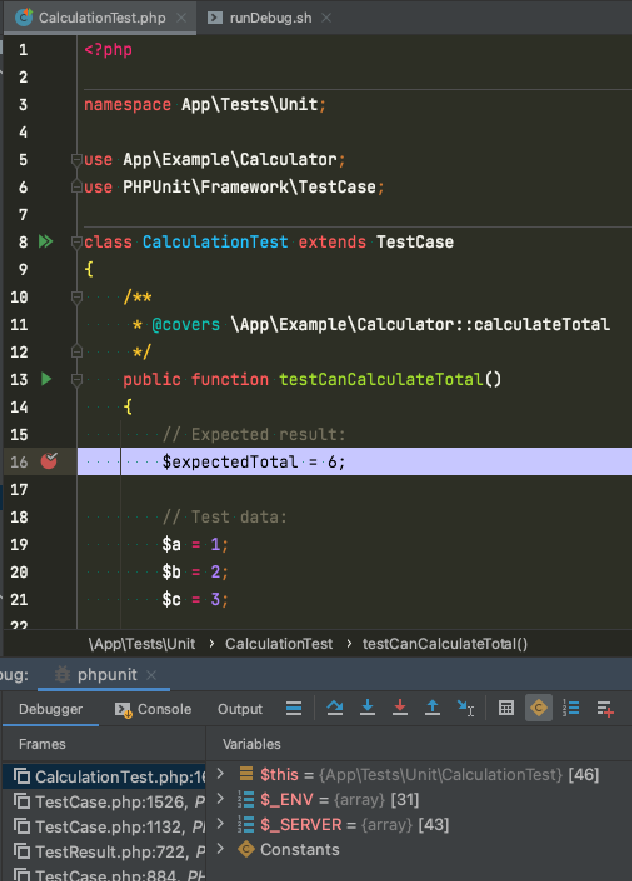Click the Add Watch icon

(x=605, y=709)
